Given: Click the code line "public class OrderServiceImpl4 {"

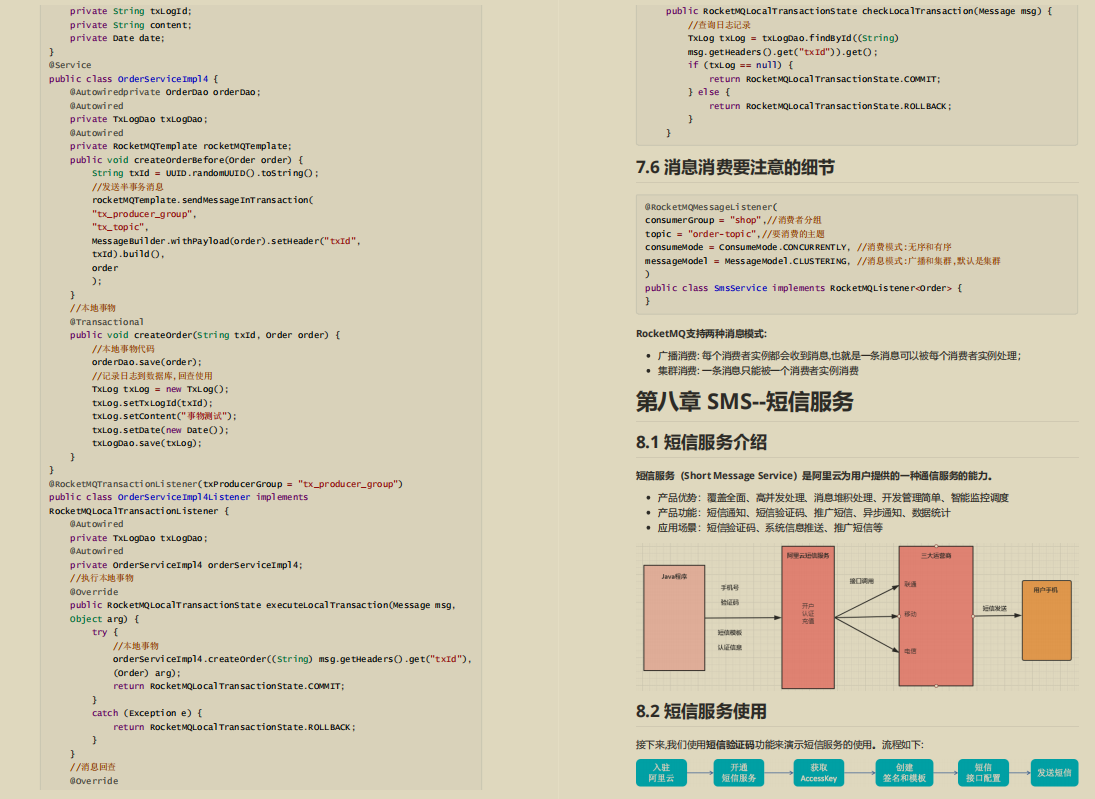Looking at the screenshot, I should 133,79.
